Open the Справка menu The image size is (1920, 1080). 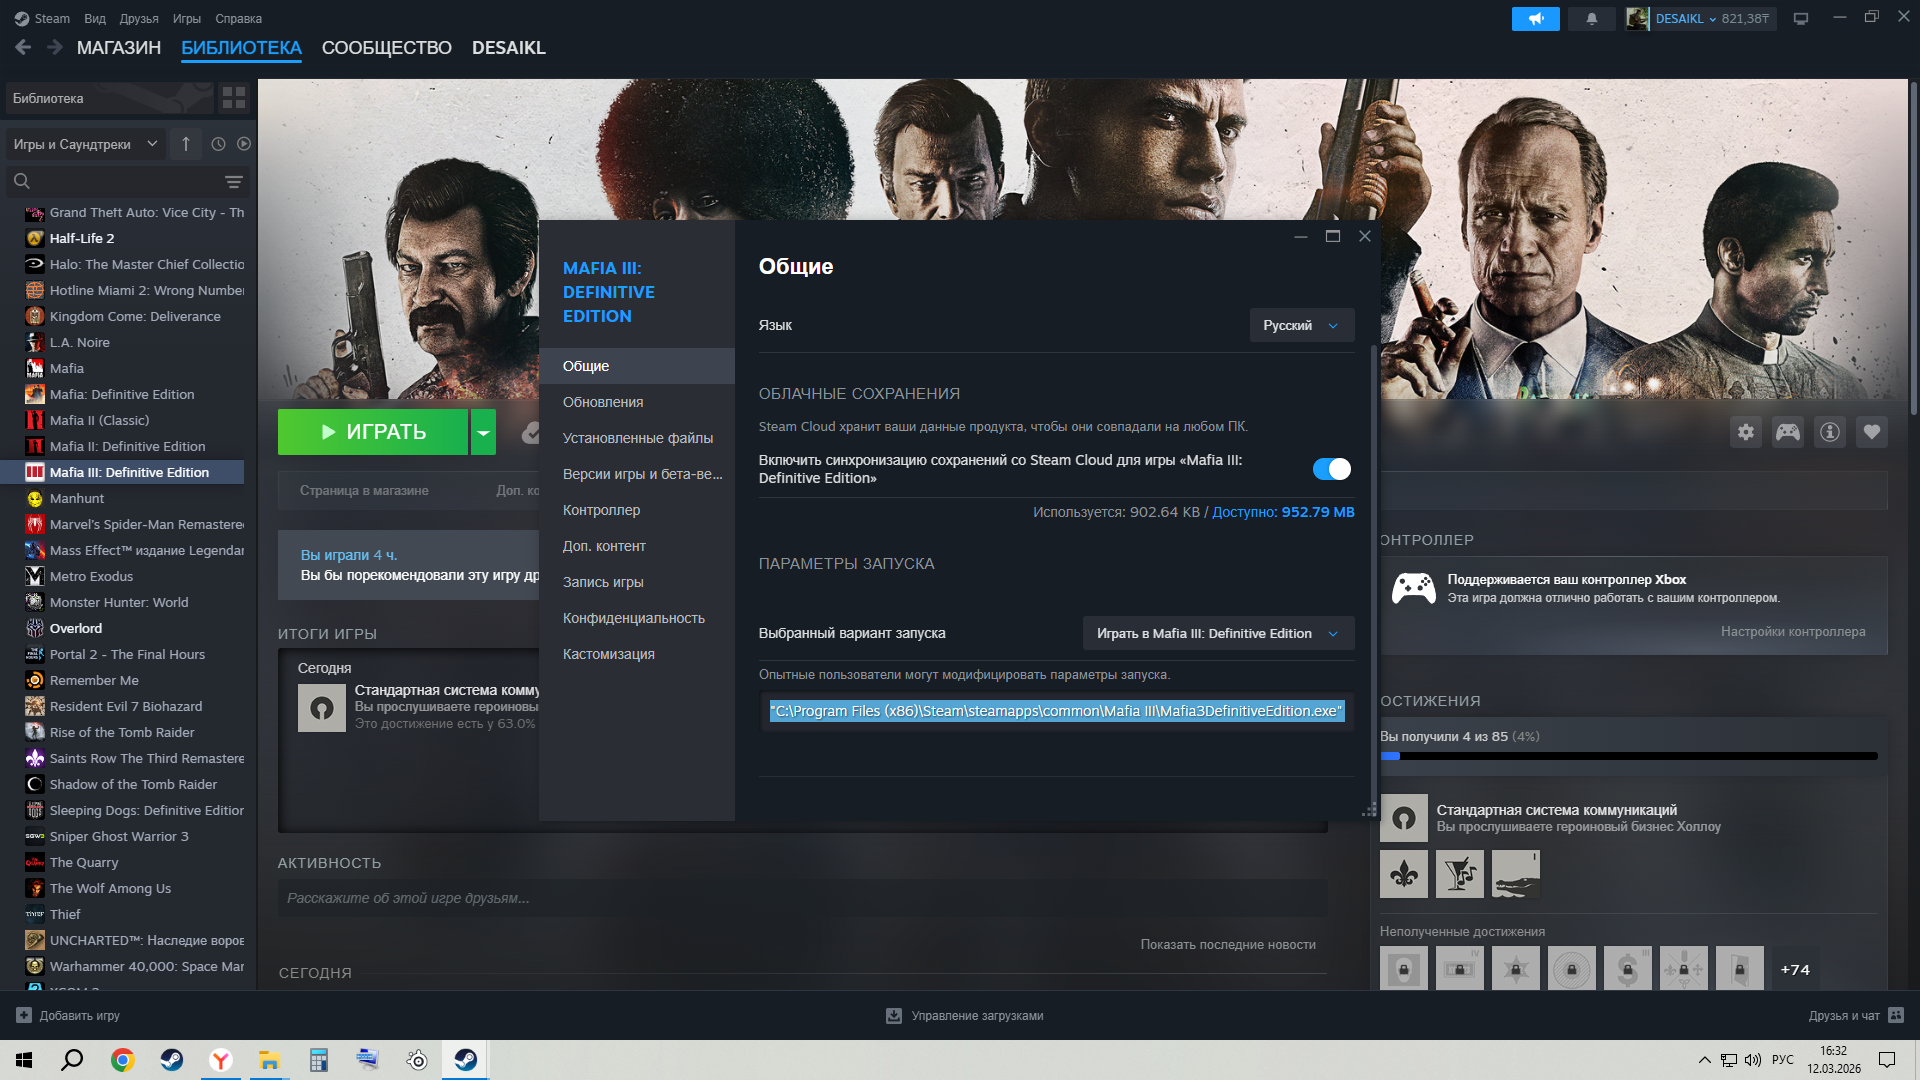pos(239,18)
